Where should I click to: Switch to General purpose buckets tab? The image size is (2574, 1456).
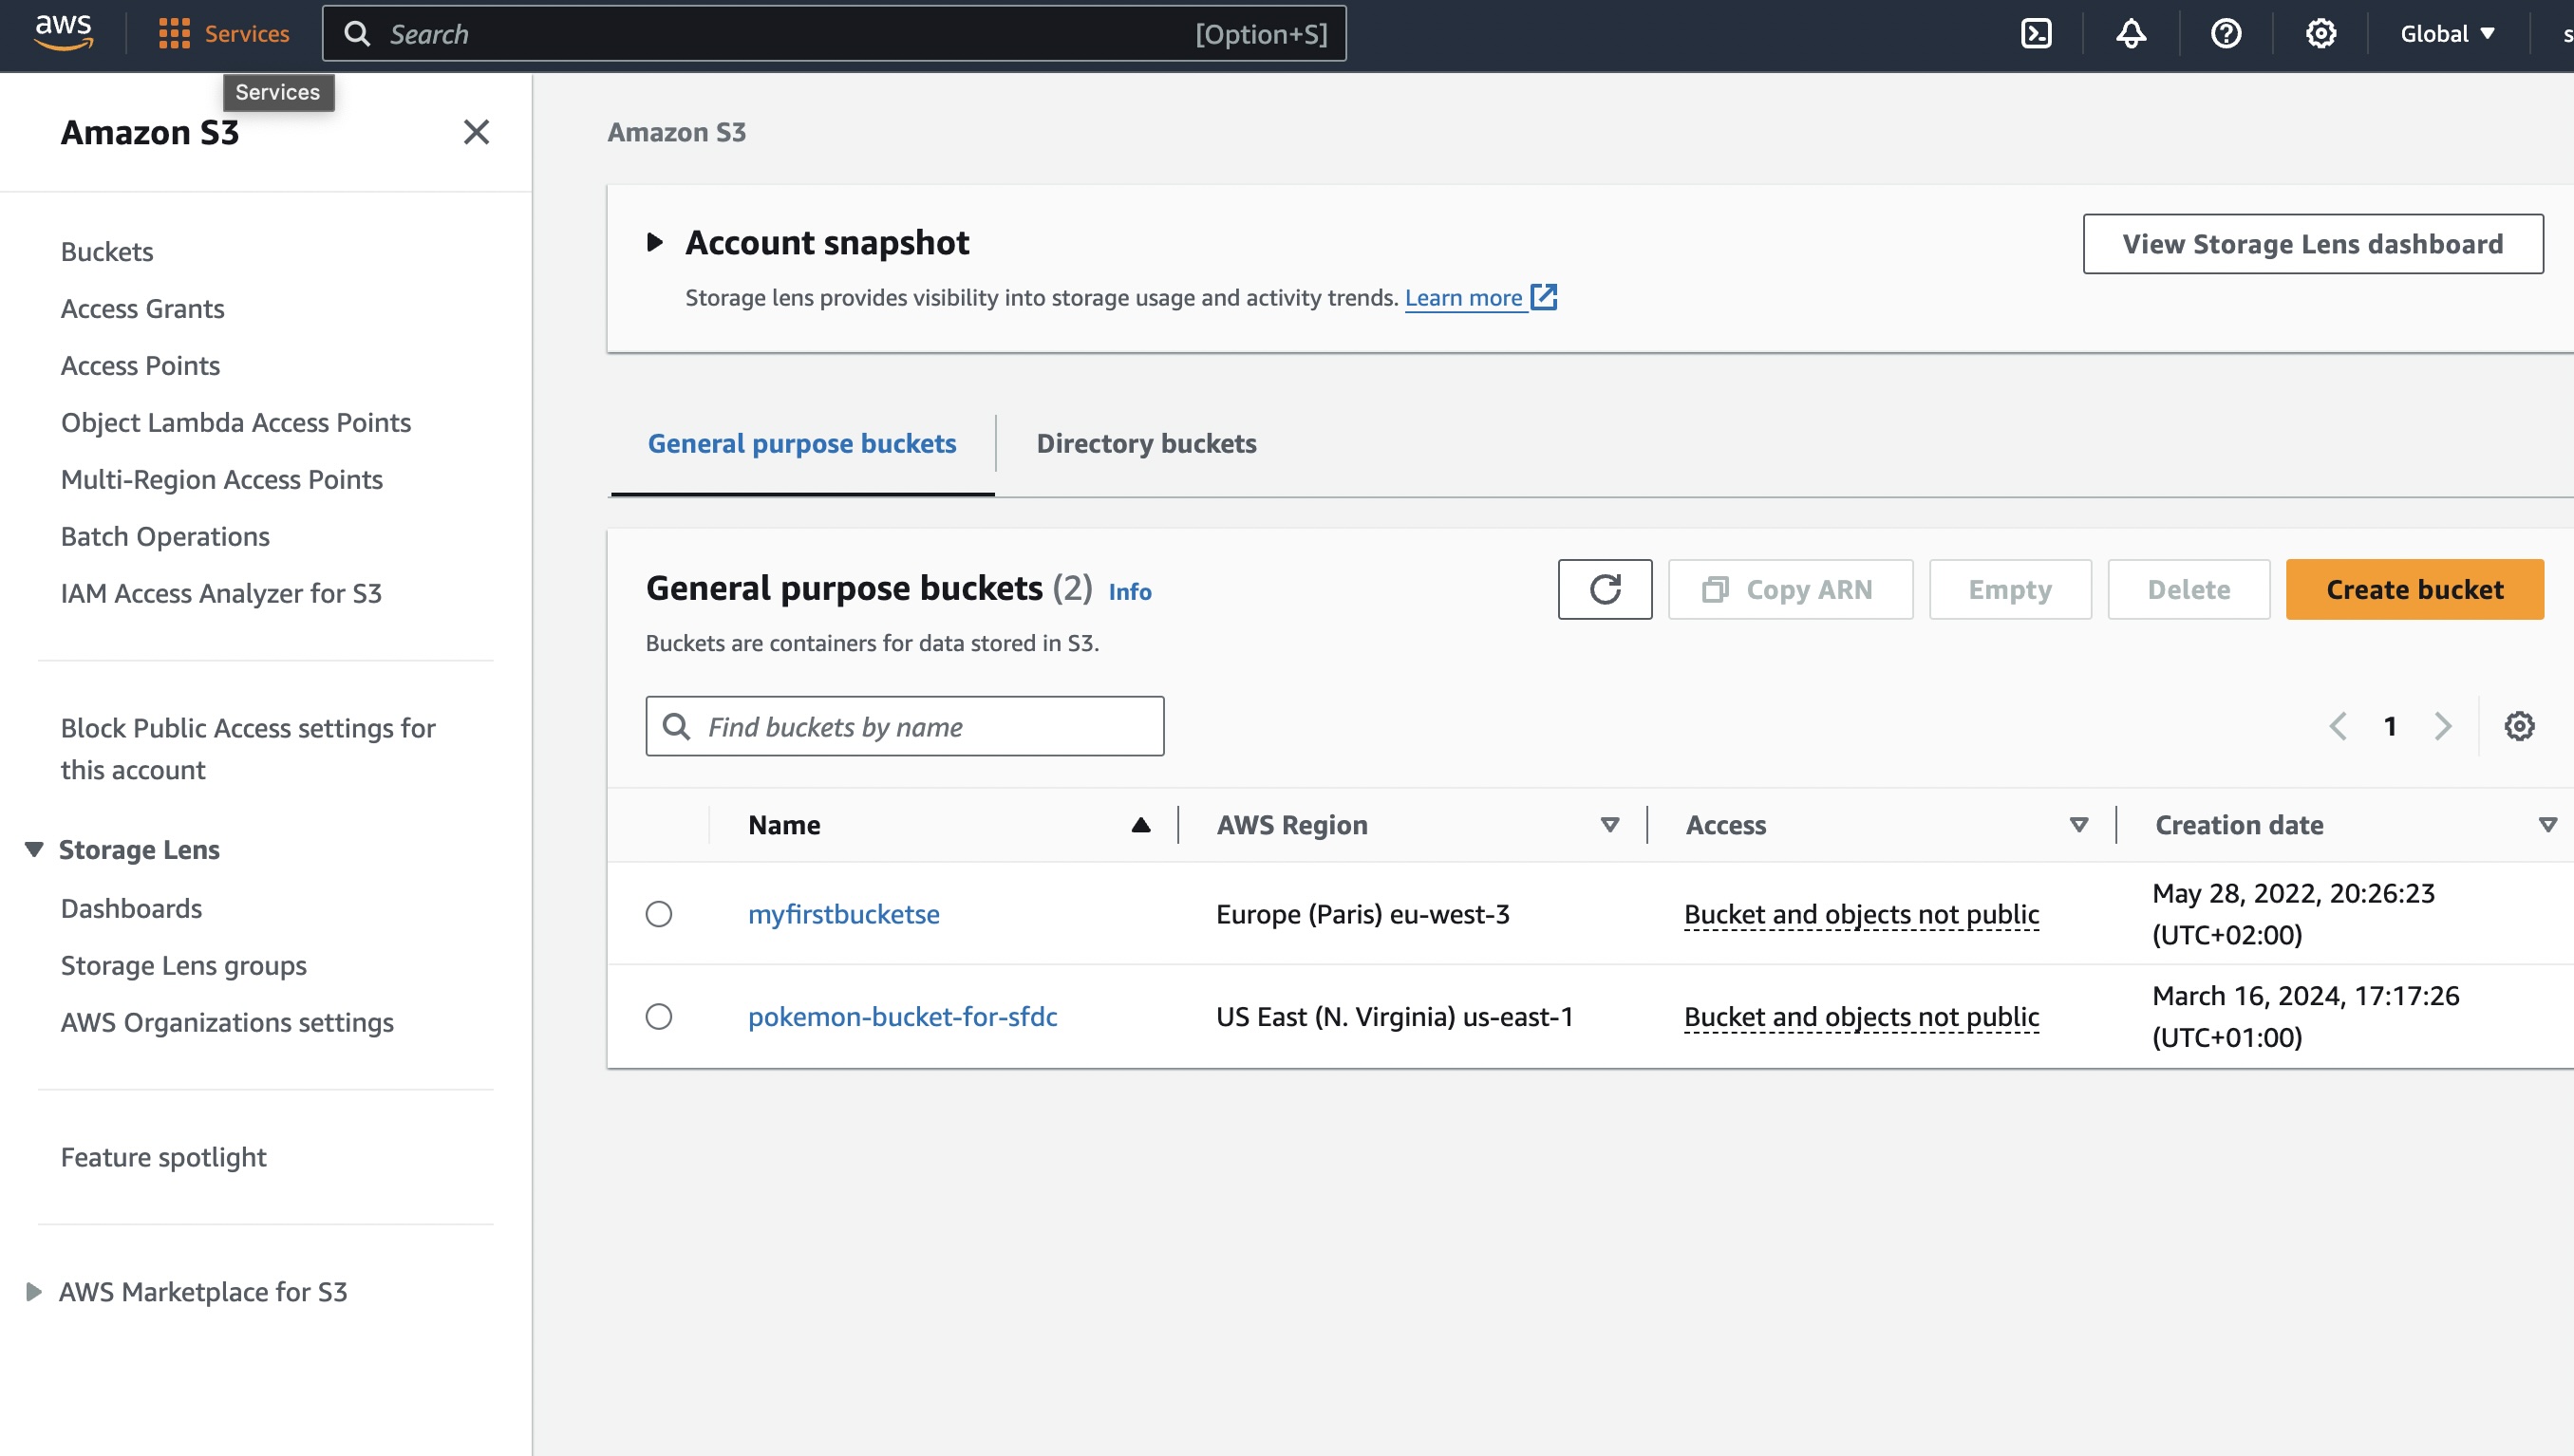click(x=802, y=443)
